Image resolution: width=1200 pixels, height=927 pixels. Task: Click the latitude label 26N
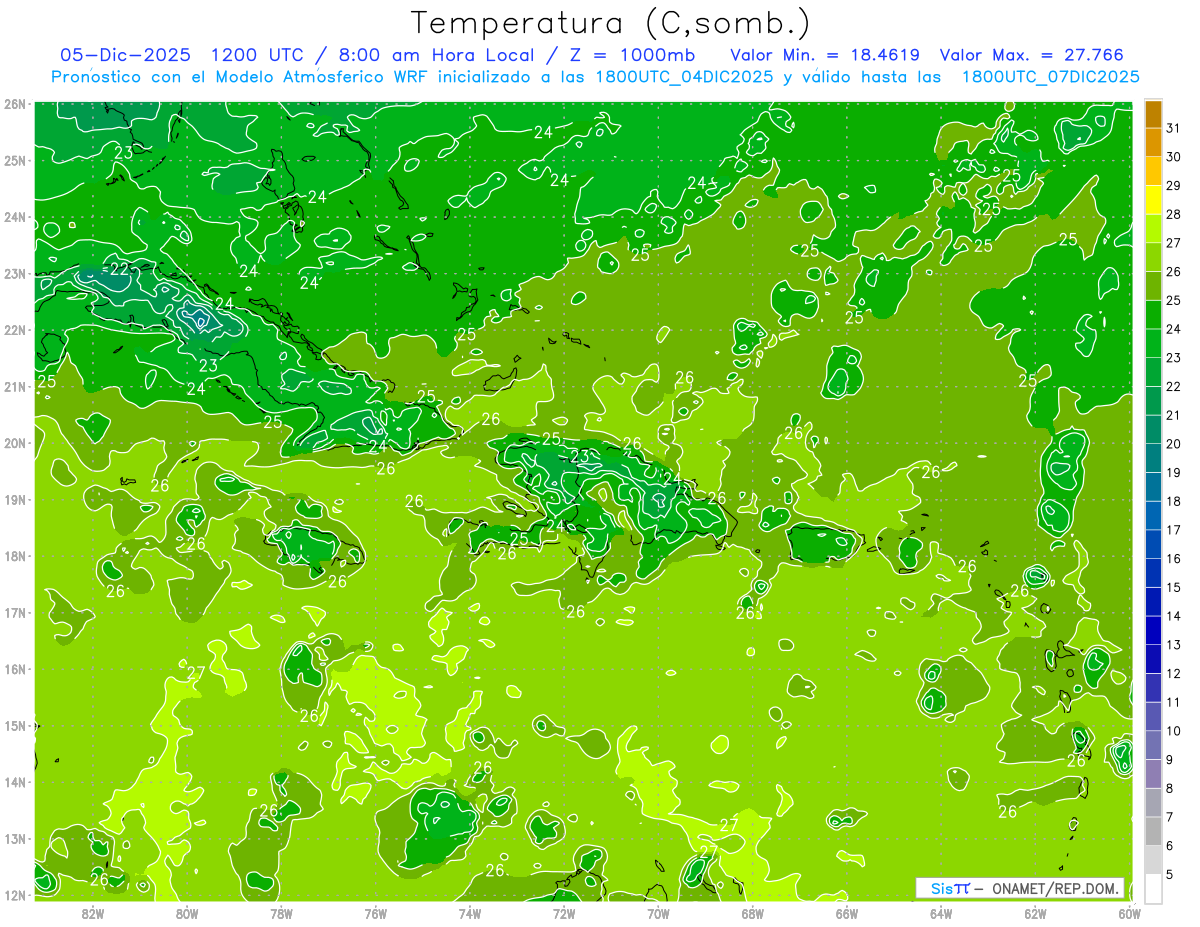point(15,104)
